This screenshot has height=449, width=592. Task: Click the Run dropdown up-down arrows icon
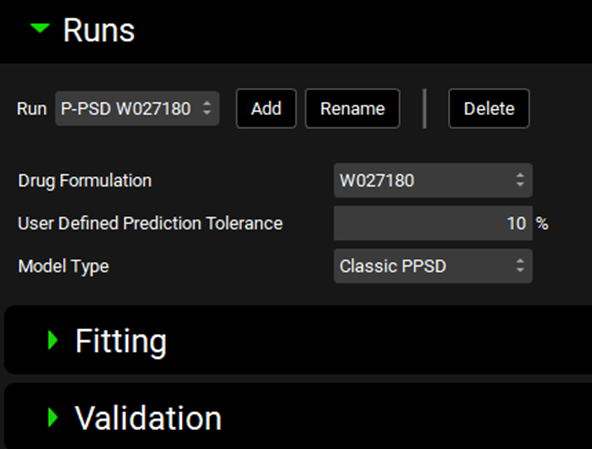(207, 108)
